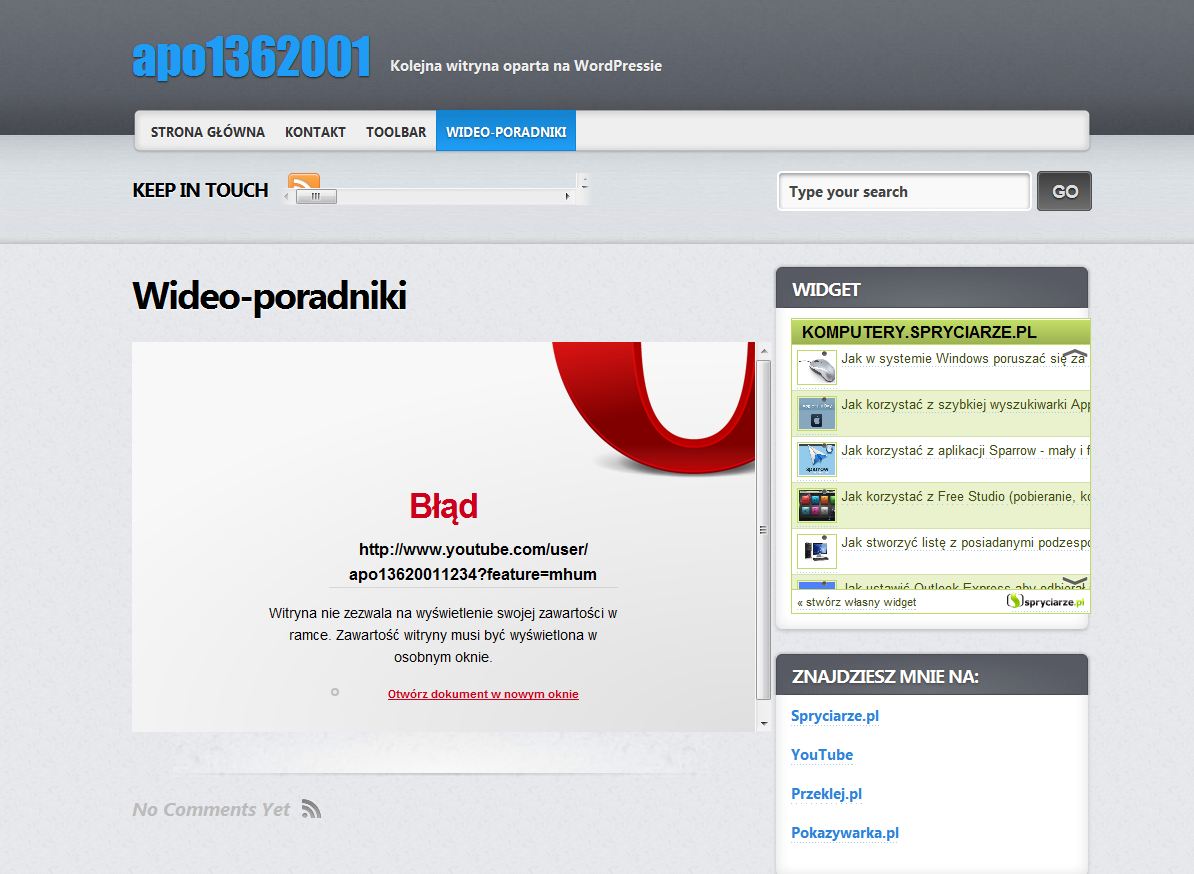The height and width of the screenshot is (874, 1194).
Task: Click video frame vertical scrollbar thumb
Action: 763,529
